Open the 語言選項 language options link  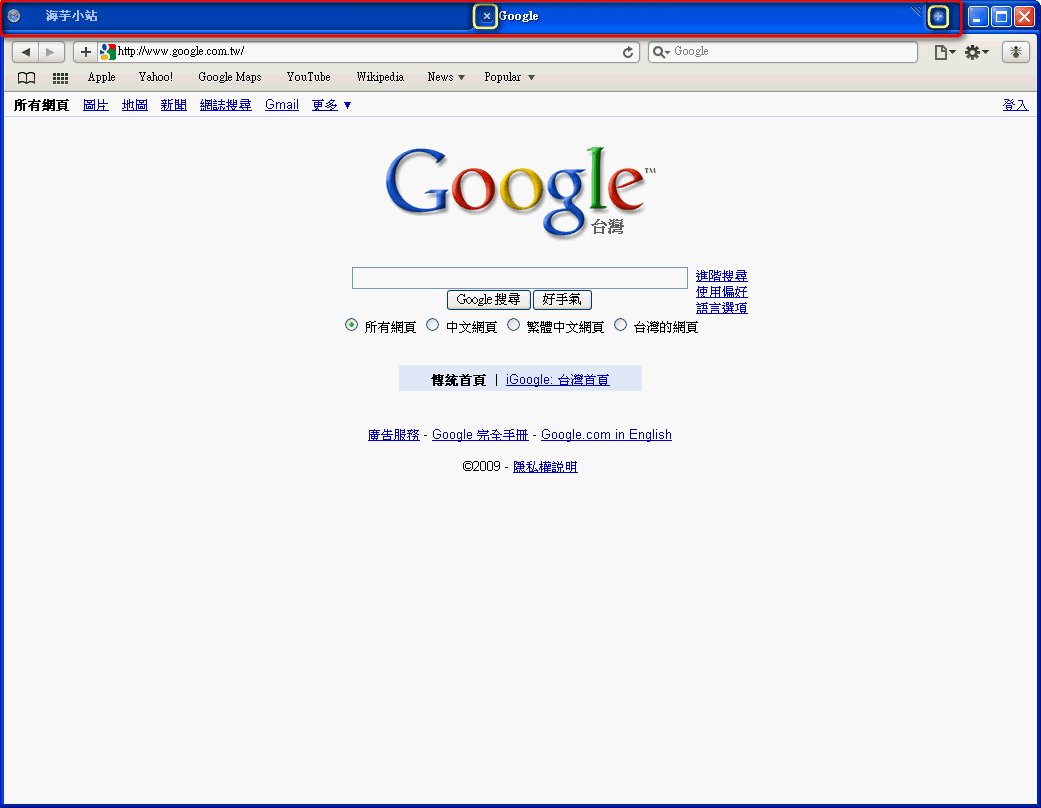[722, 308]
